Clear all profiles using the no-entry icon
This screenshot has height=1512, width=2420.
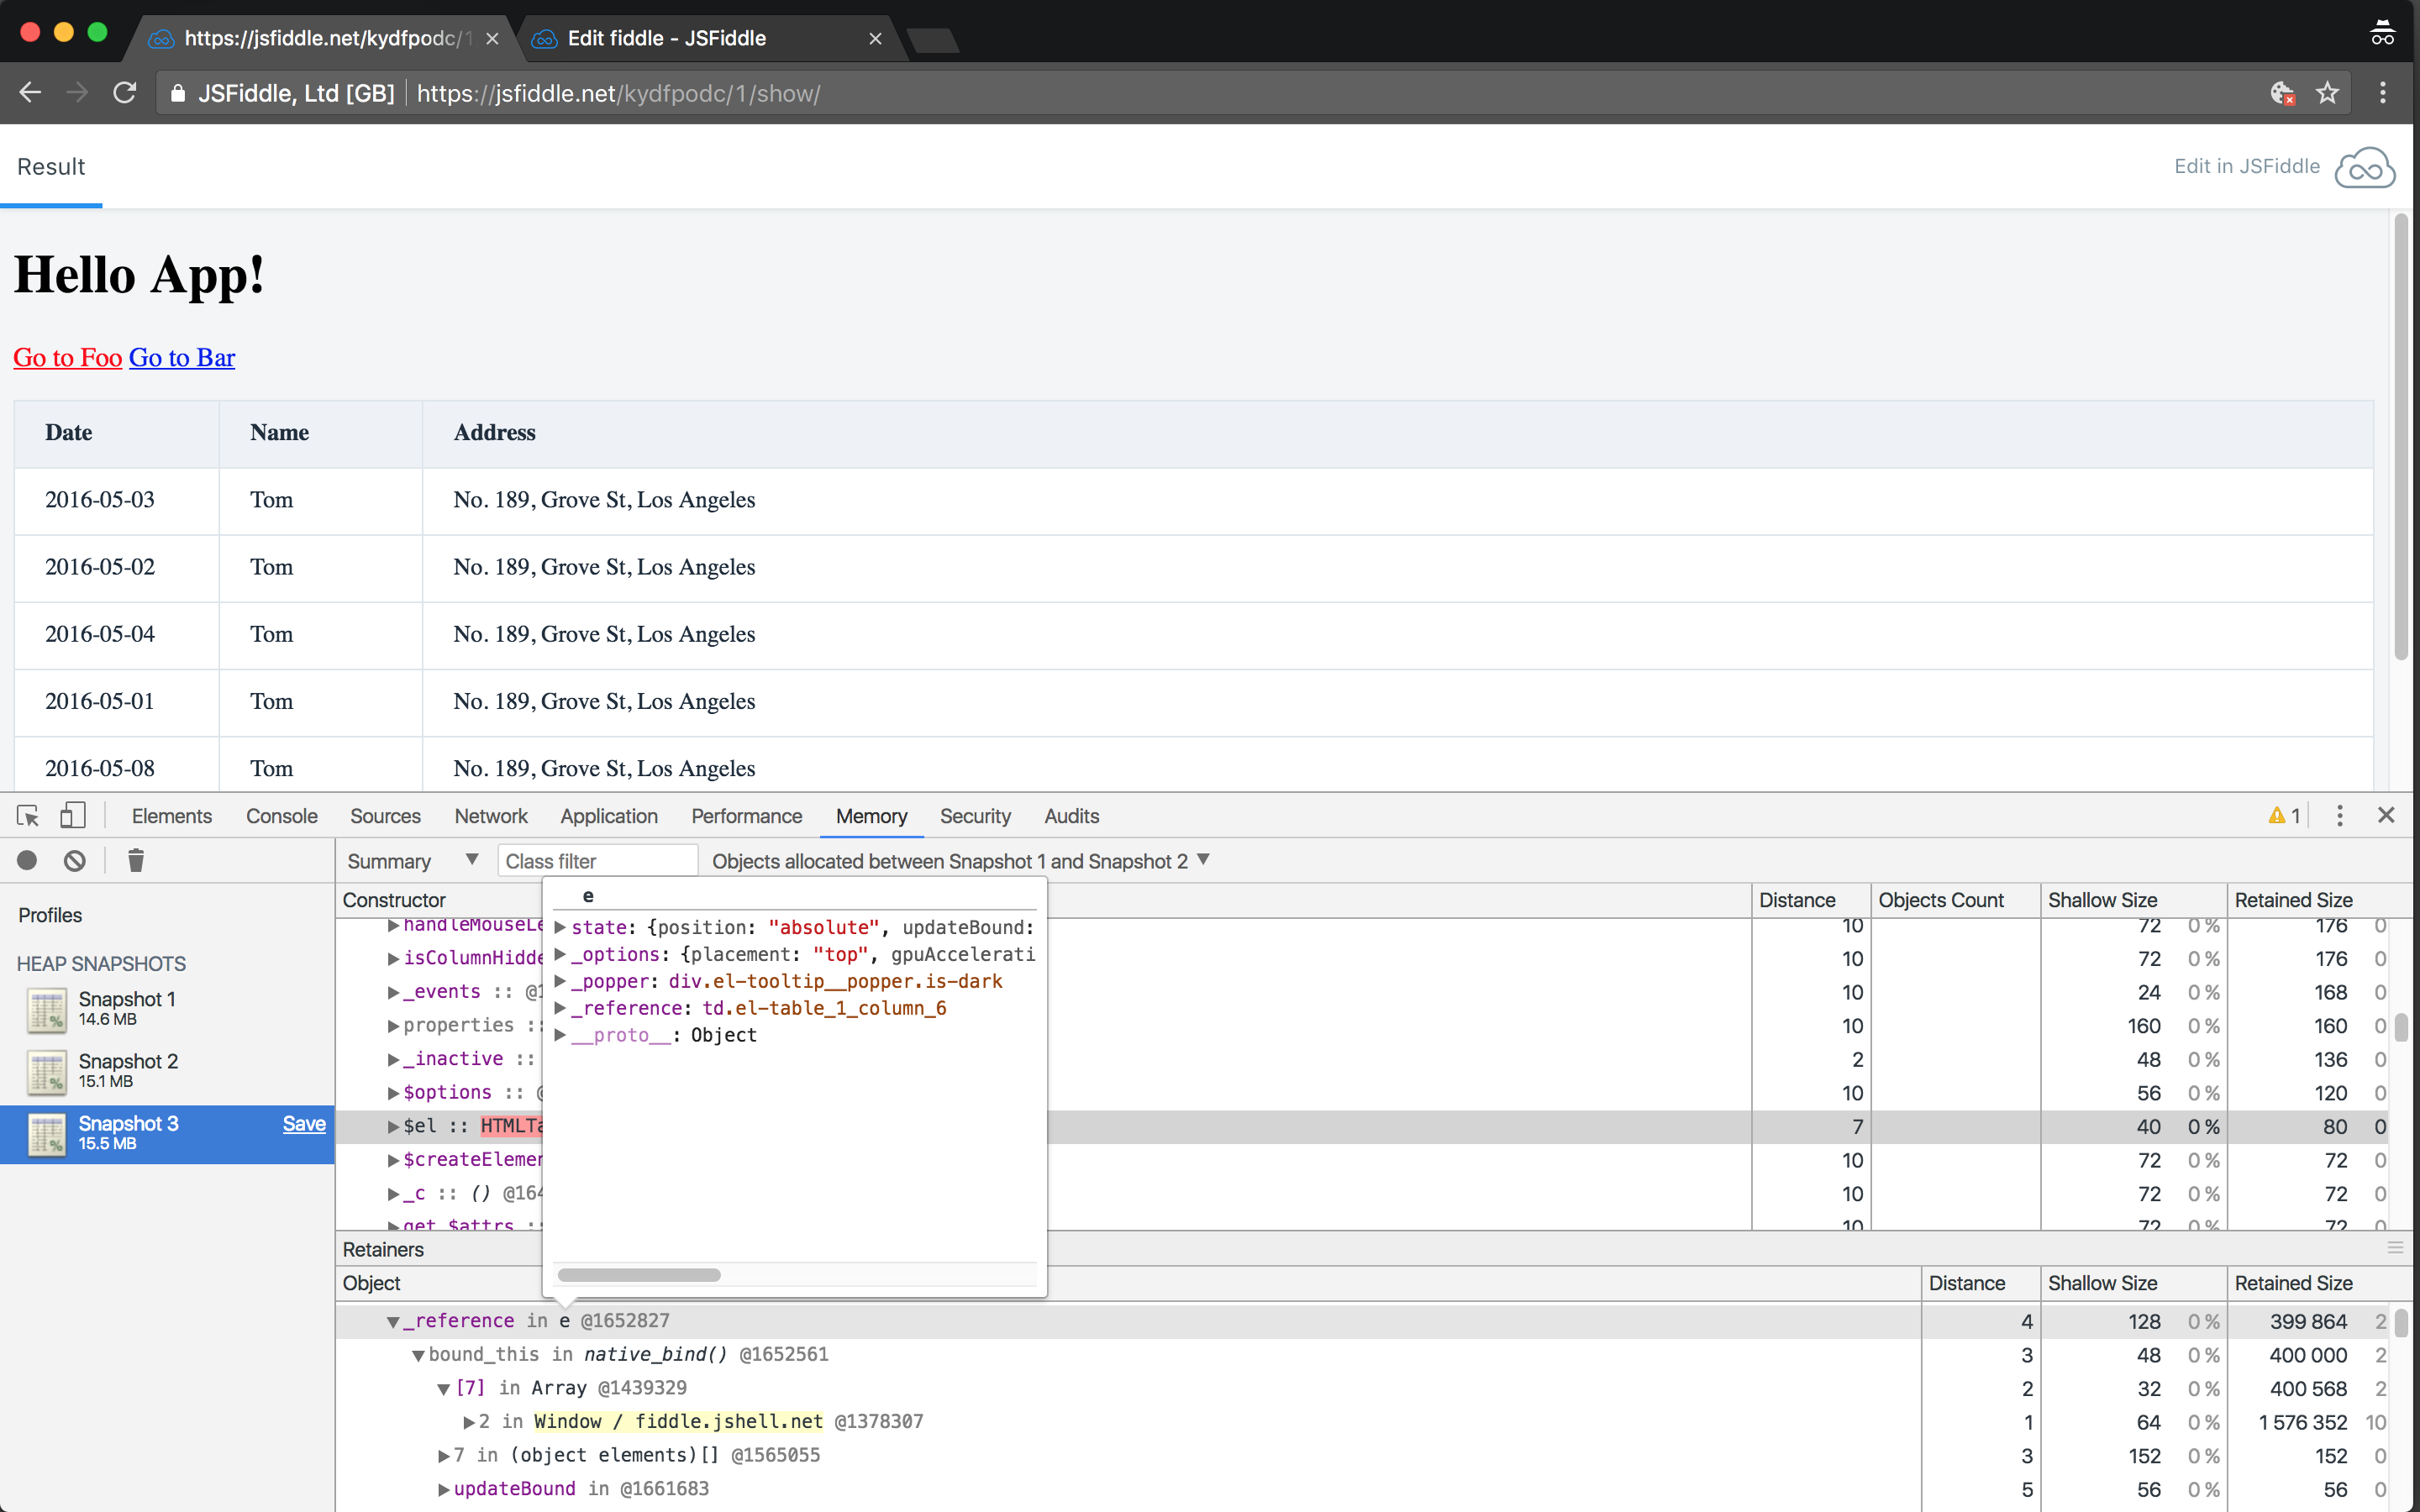click(74, 860)
